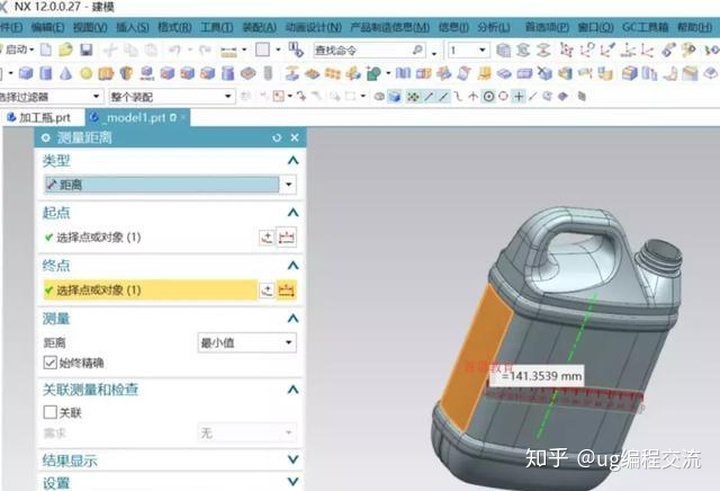Close the Measure Distance dialog
This screenshot has height=491, width=720.
tap(295, 138)
